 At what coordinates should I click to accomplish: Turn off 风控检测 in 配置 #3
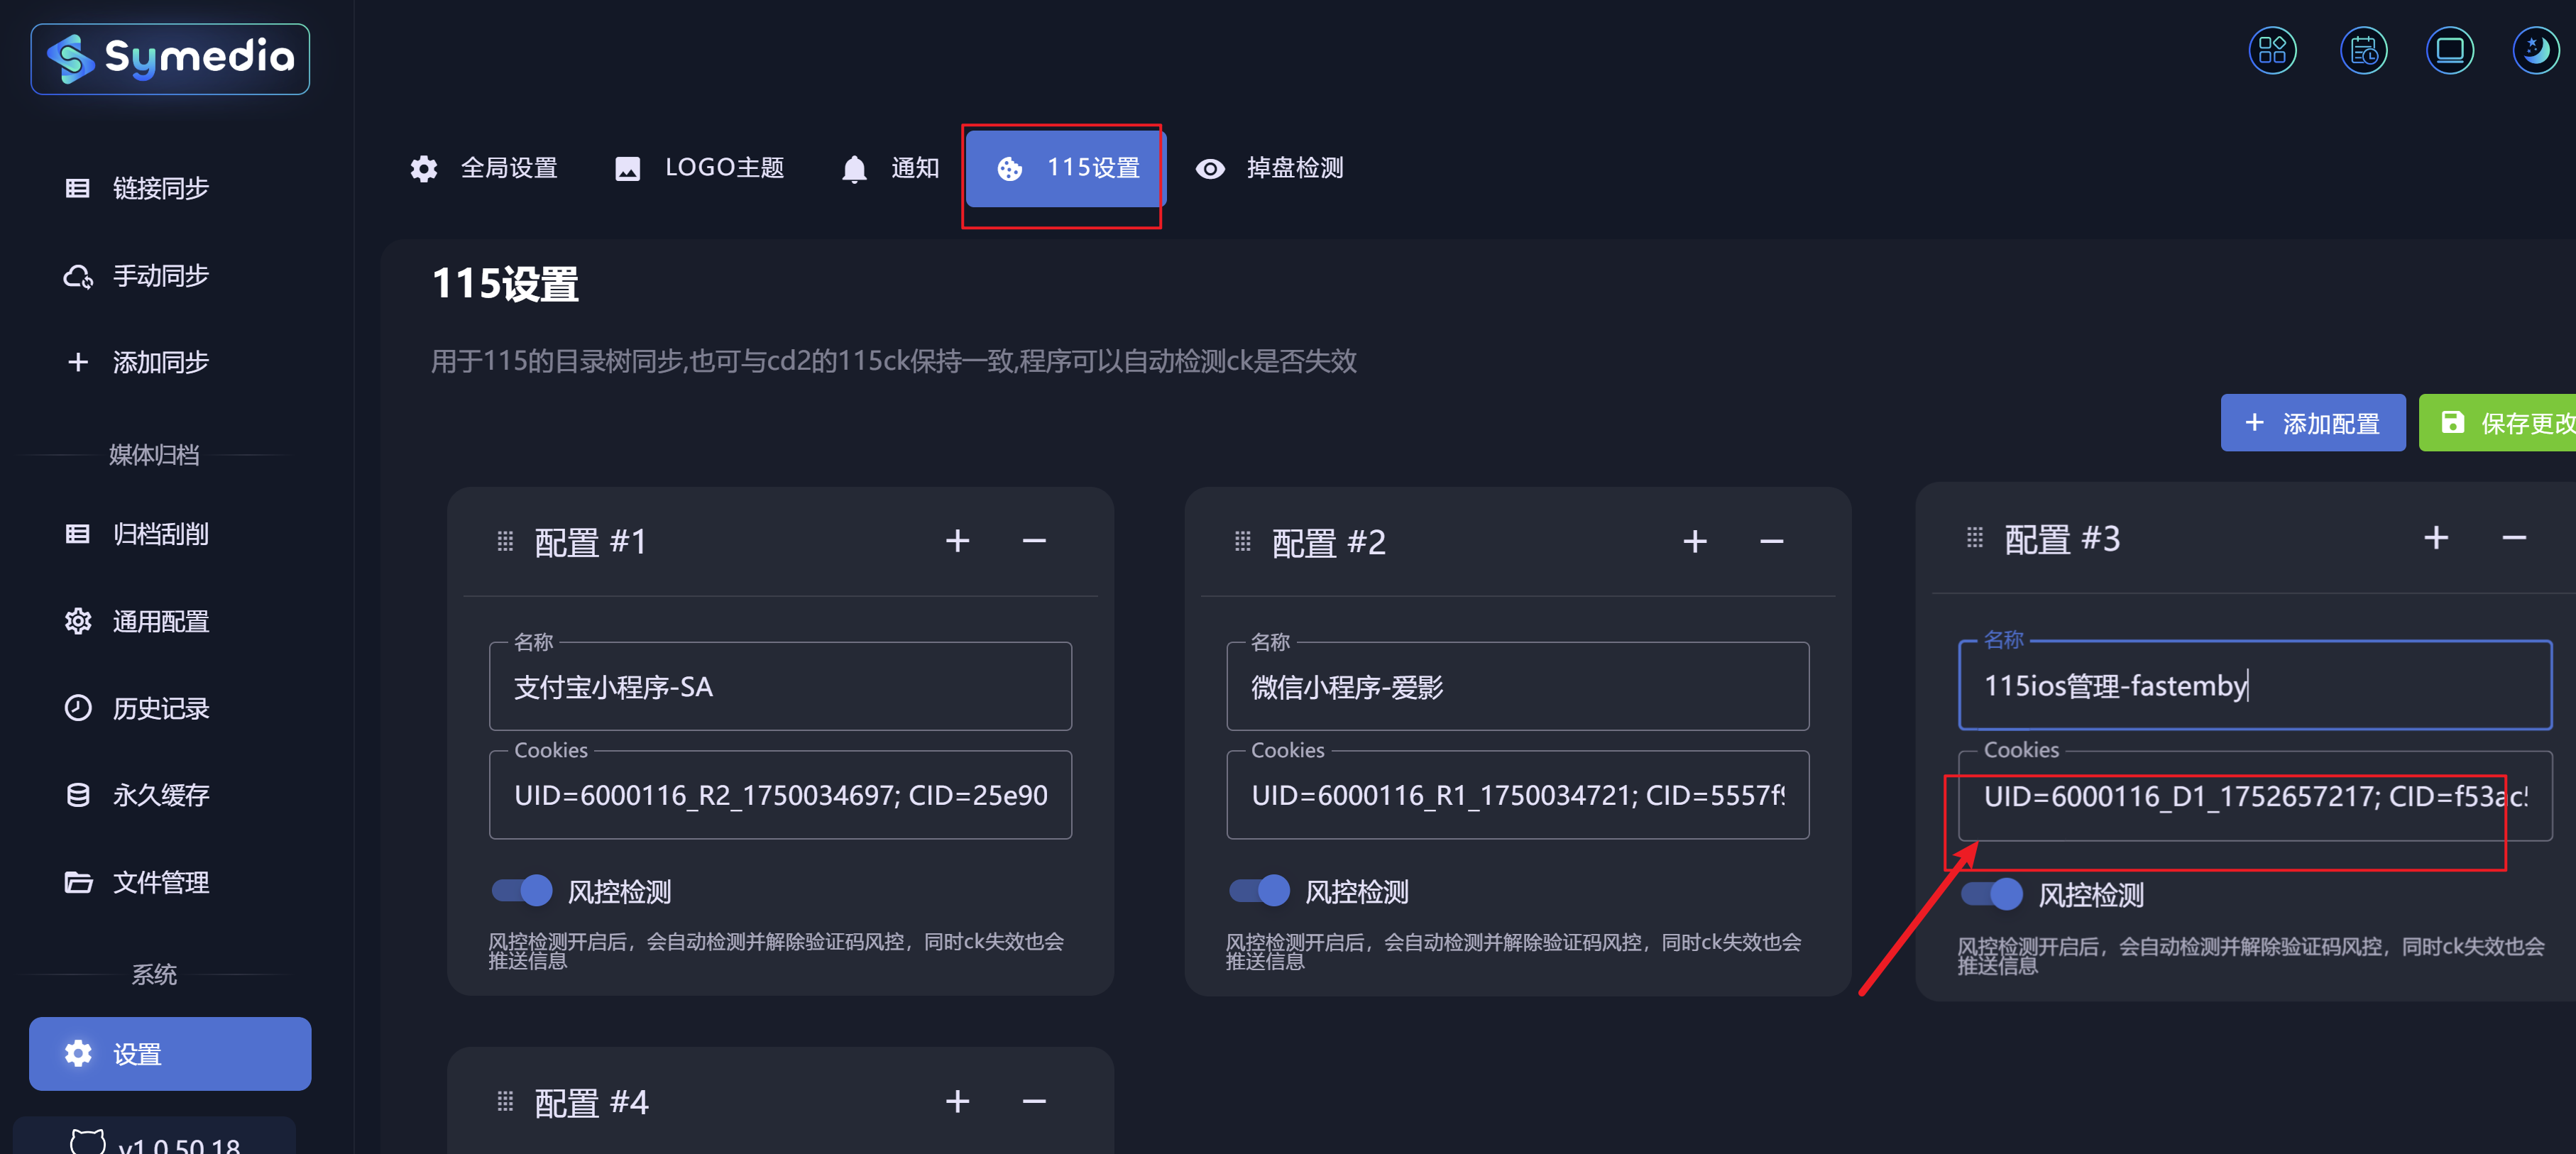[1991, 893]
